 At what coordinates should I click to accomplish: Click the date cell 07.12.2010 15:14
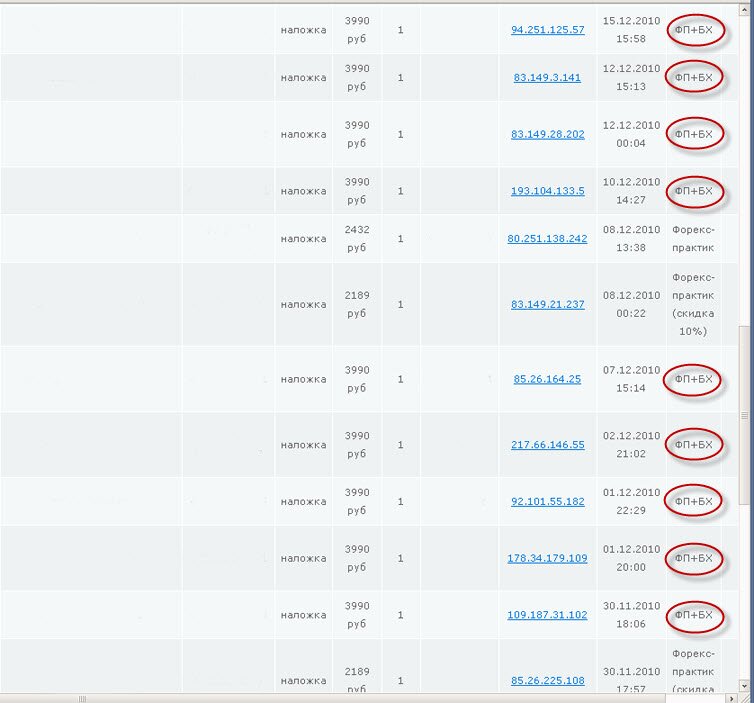pyautogui.click(x=632, y=380)
